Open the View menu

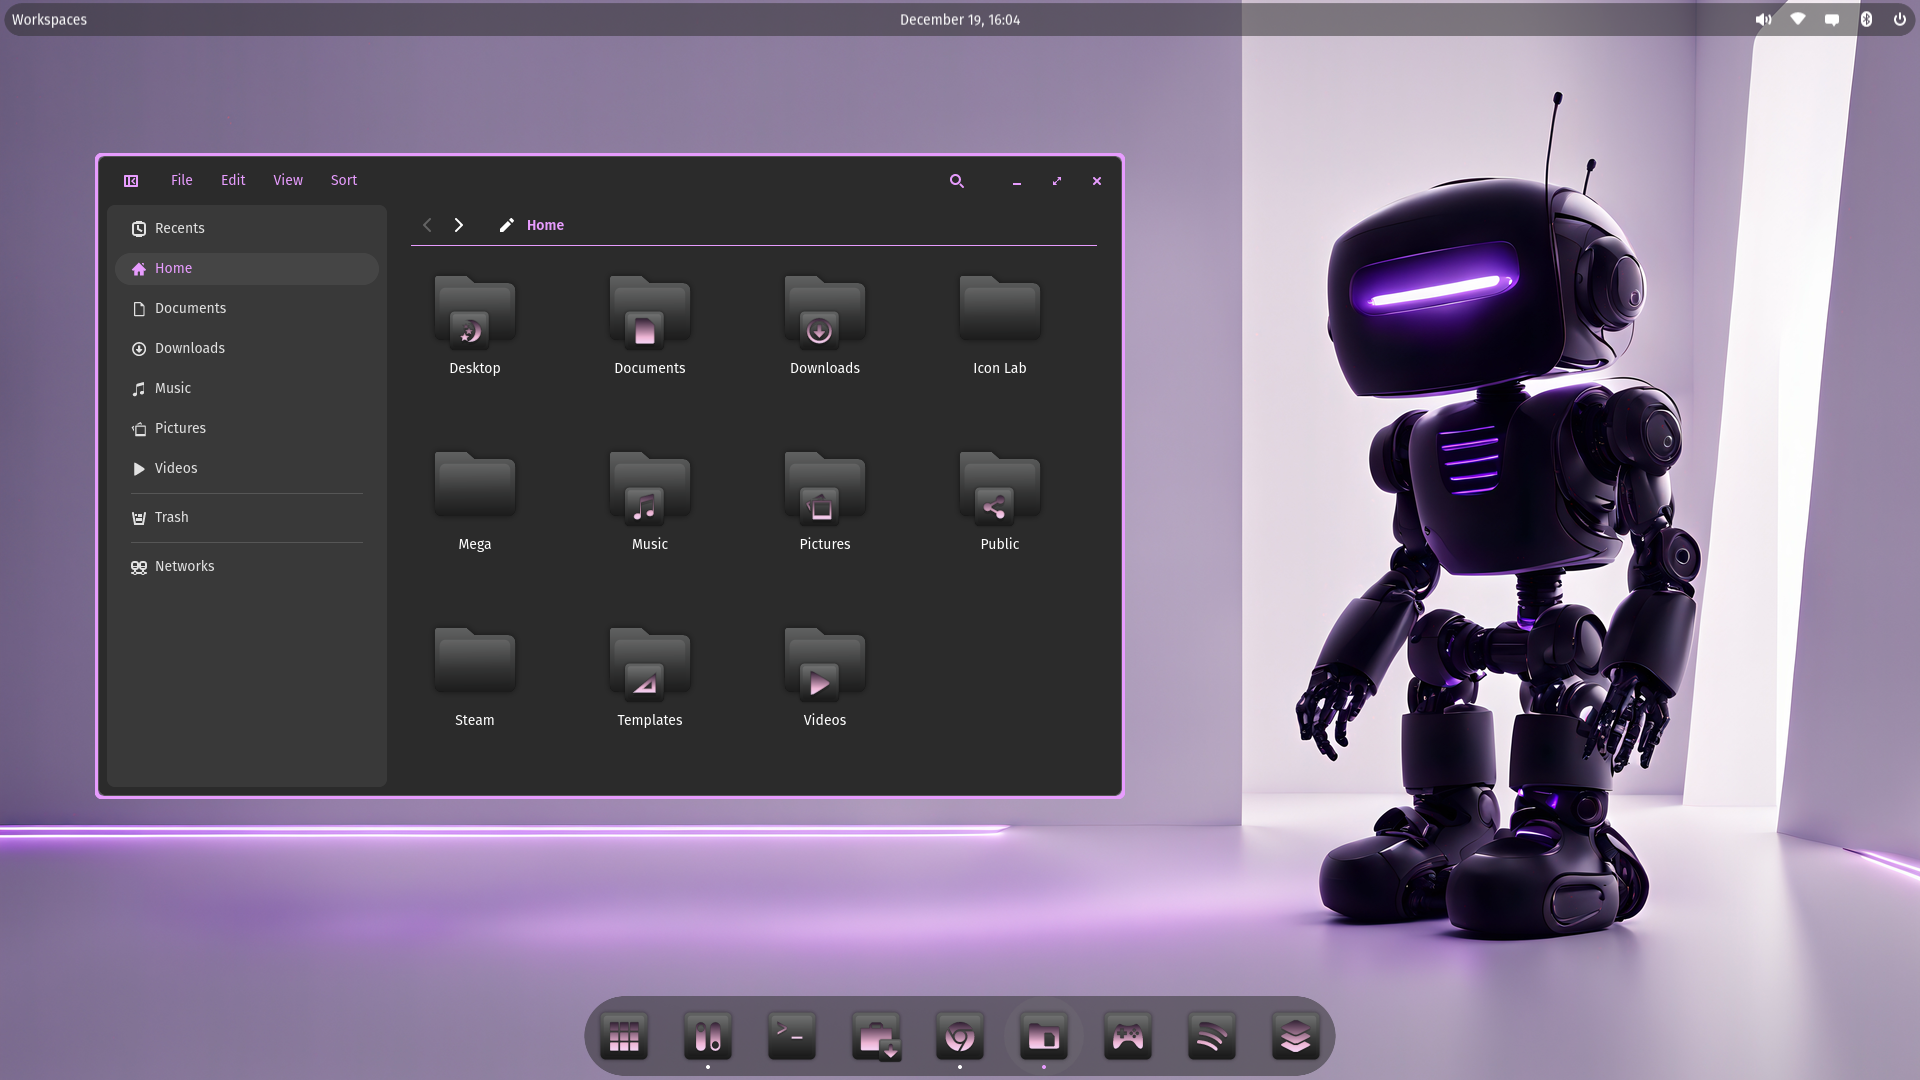coord(288,181)
